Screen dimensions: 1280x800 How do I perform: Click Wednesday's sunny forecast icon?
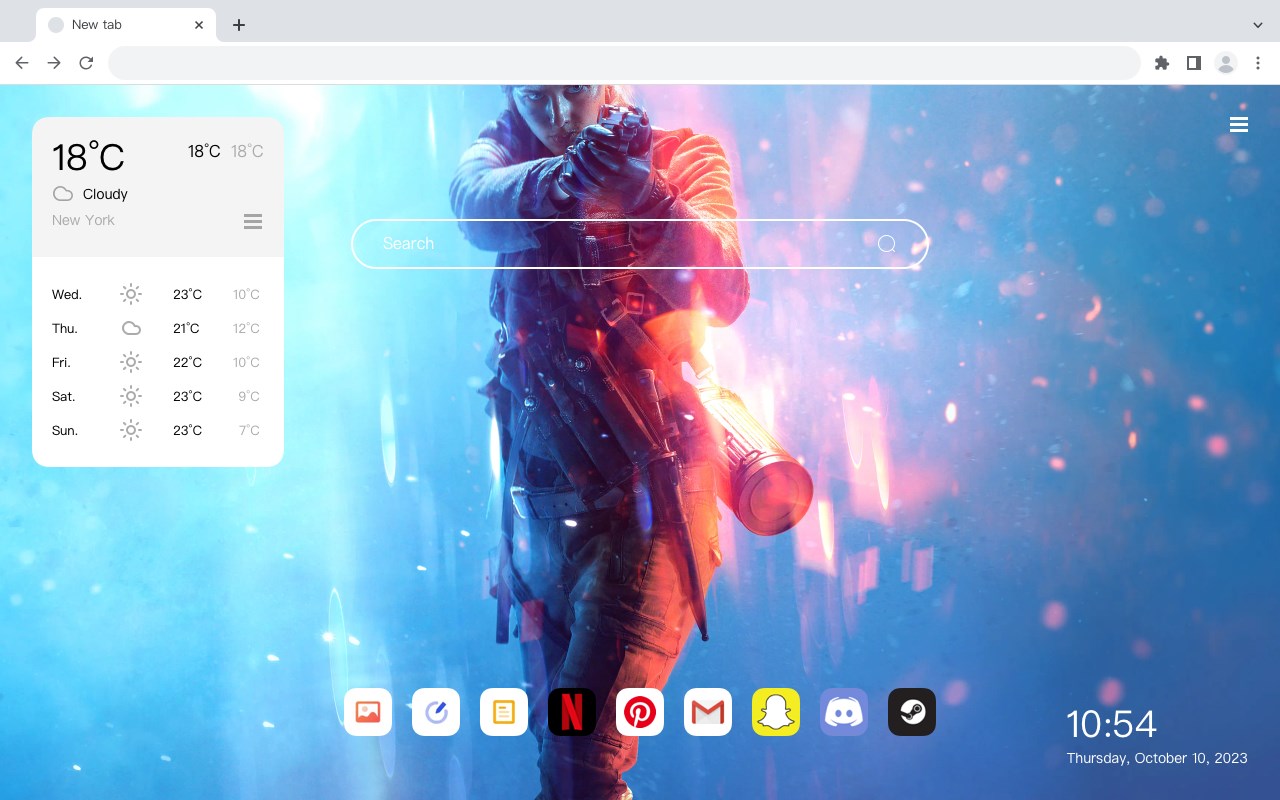pyautogui.click(x=131, y=294)
